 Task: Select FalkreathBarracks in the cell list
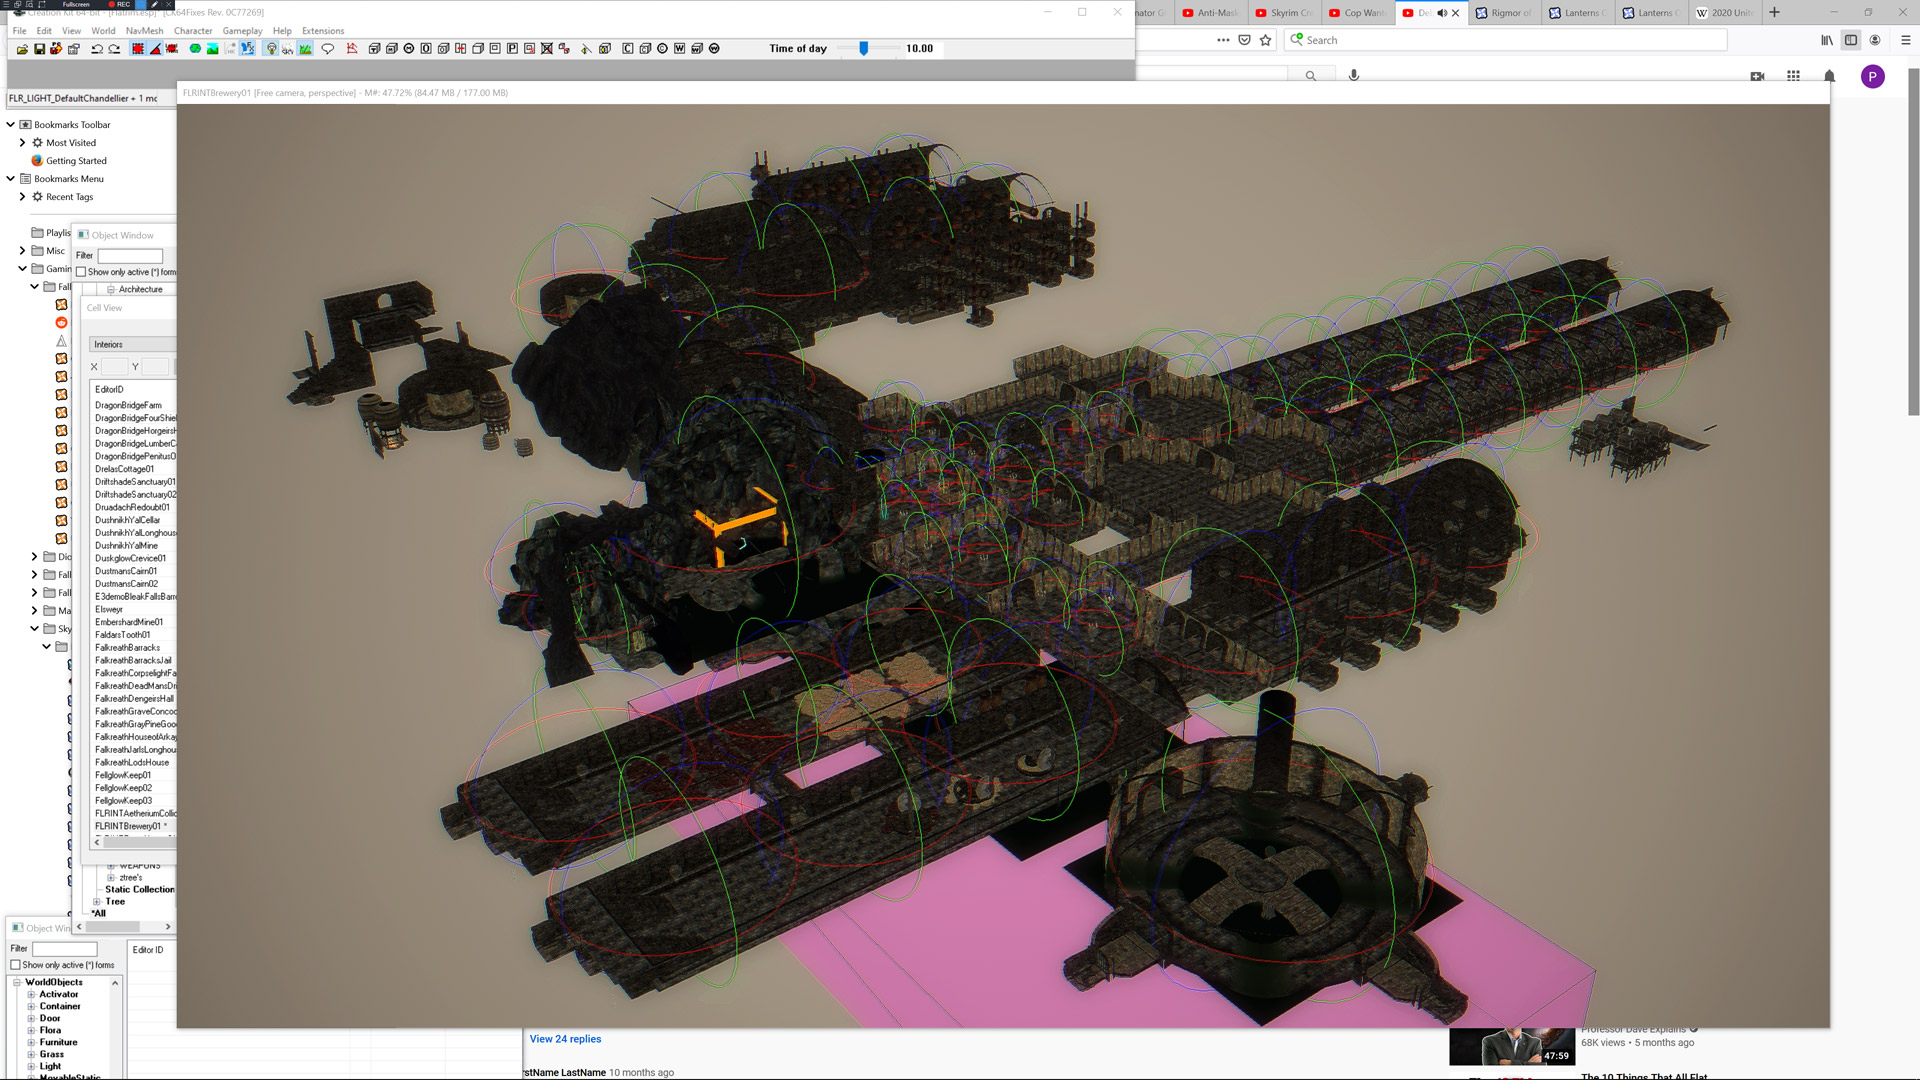click(x=127, y=648)
